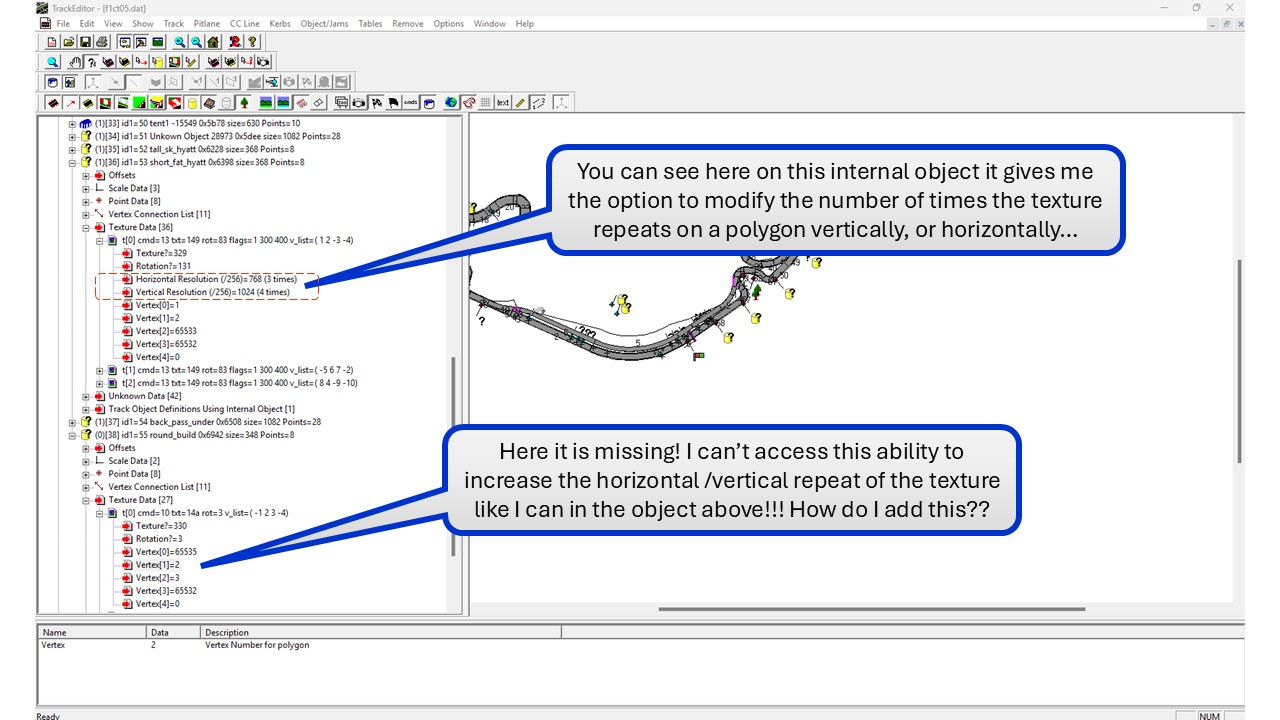Toggle the checkered flags display button
This screenshot has height=720, width=1280.
tap(377, 102)
